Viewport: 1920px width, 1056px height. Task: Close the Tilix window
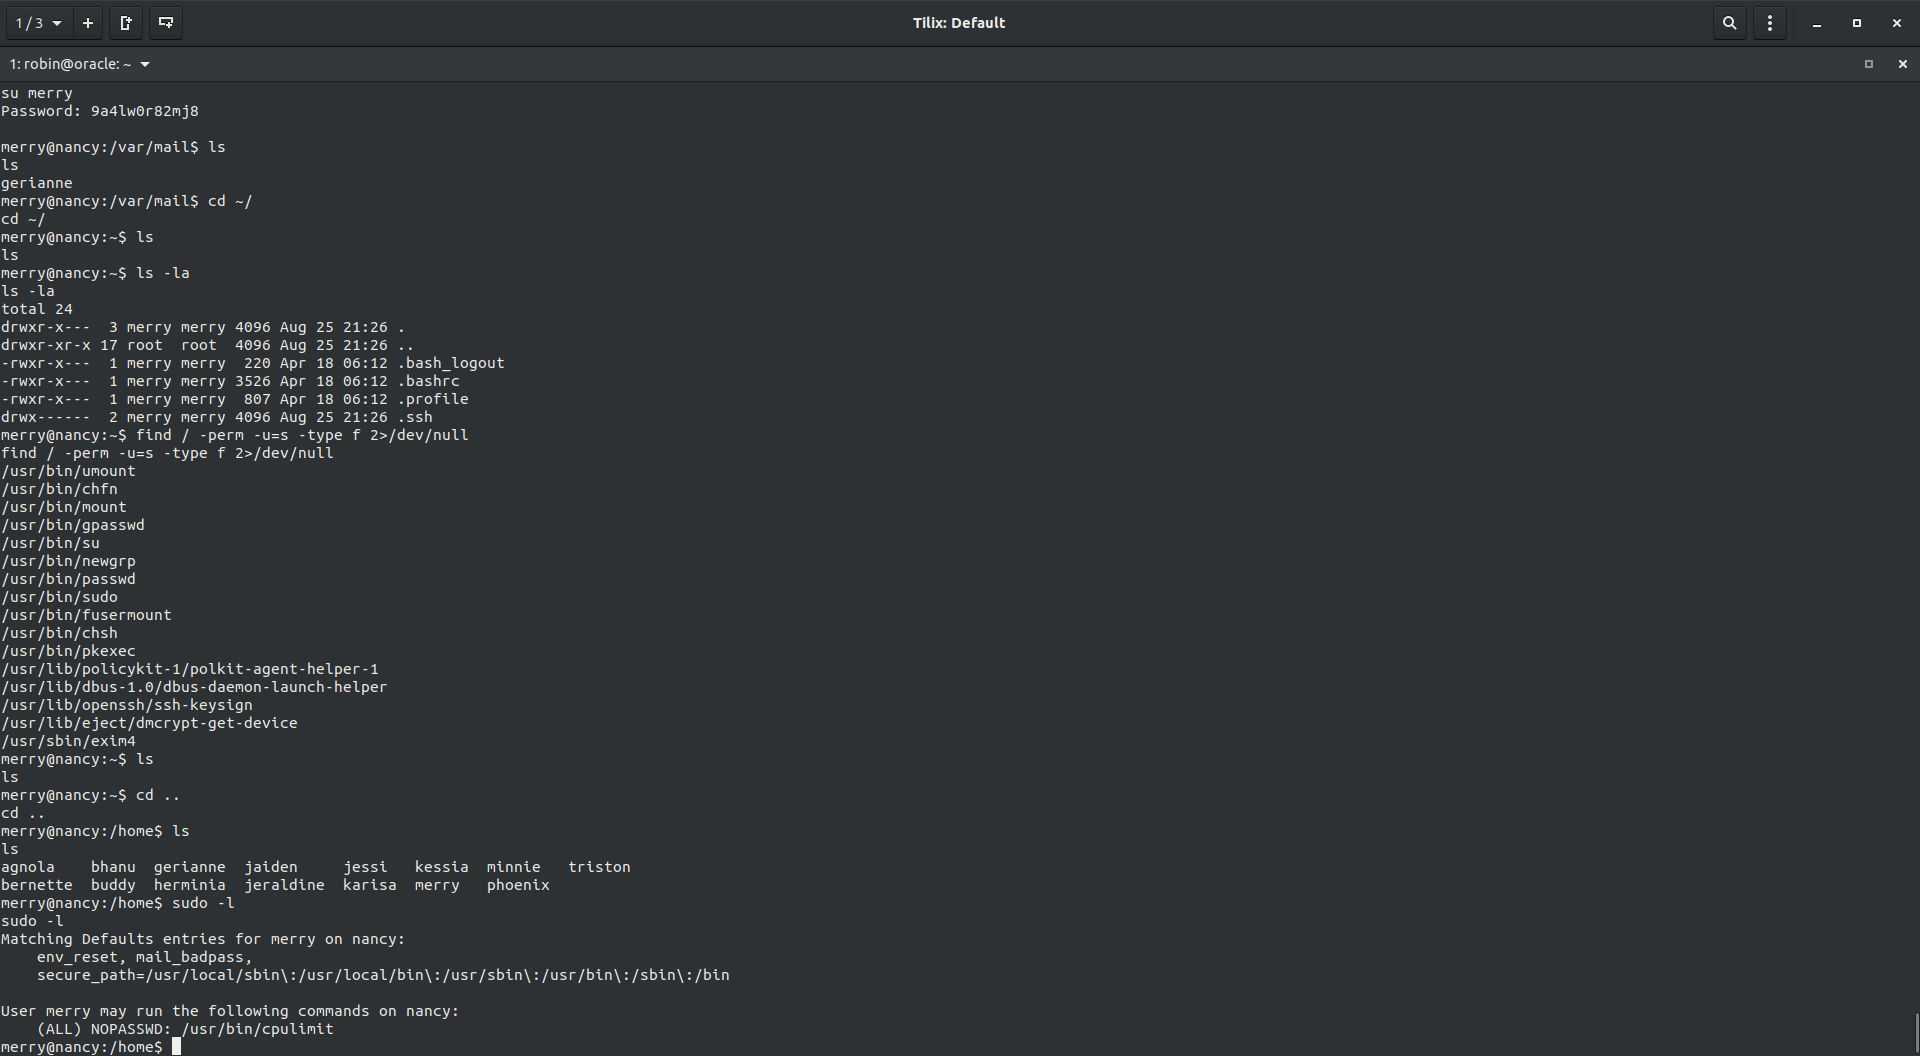(x=1897, y=23)
